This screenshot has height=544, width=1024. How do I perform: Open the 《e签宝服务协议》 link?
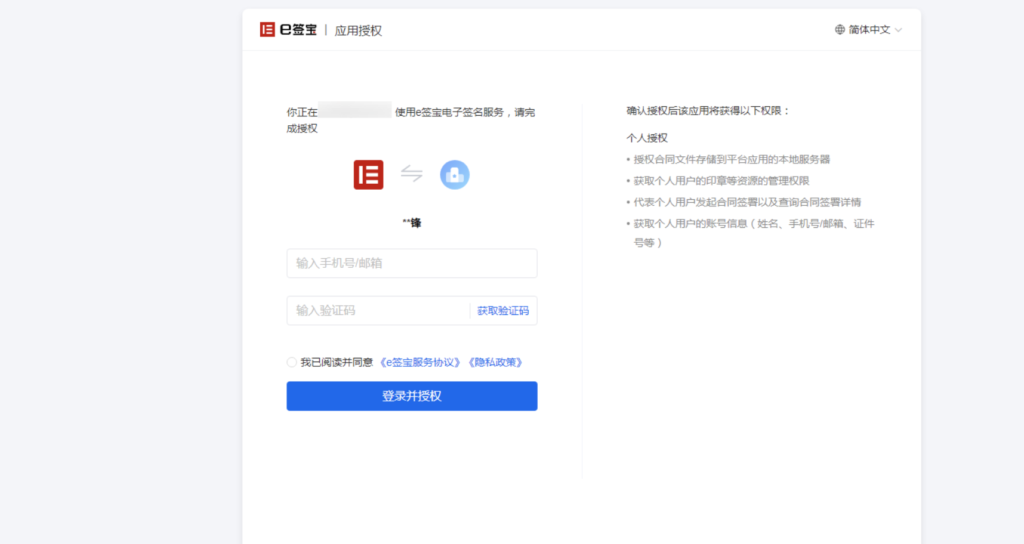[420, 362]
